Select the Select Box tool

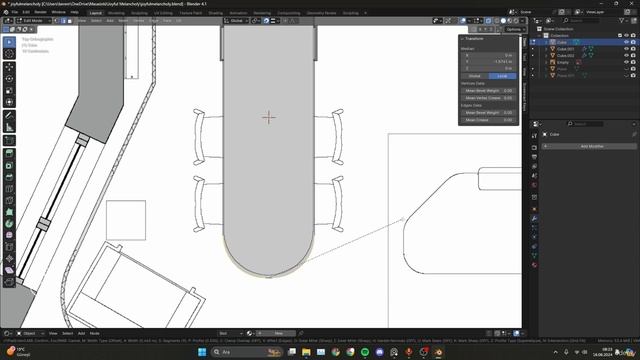click(9, 42)
